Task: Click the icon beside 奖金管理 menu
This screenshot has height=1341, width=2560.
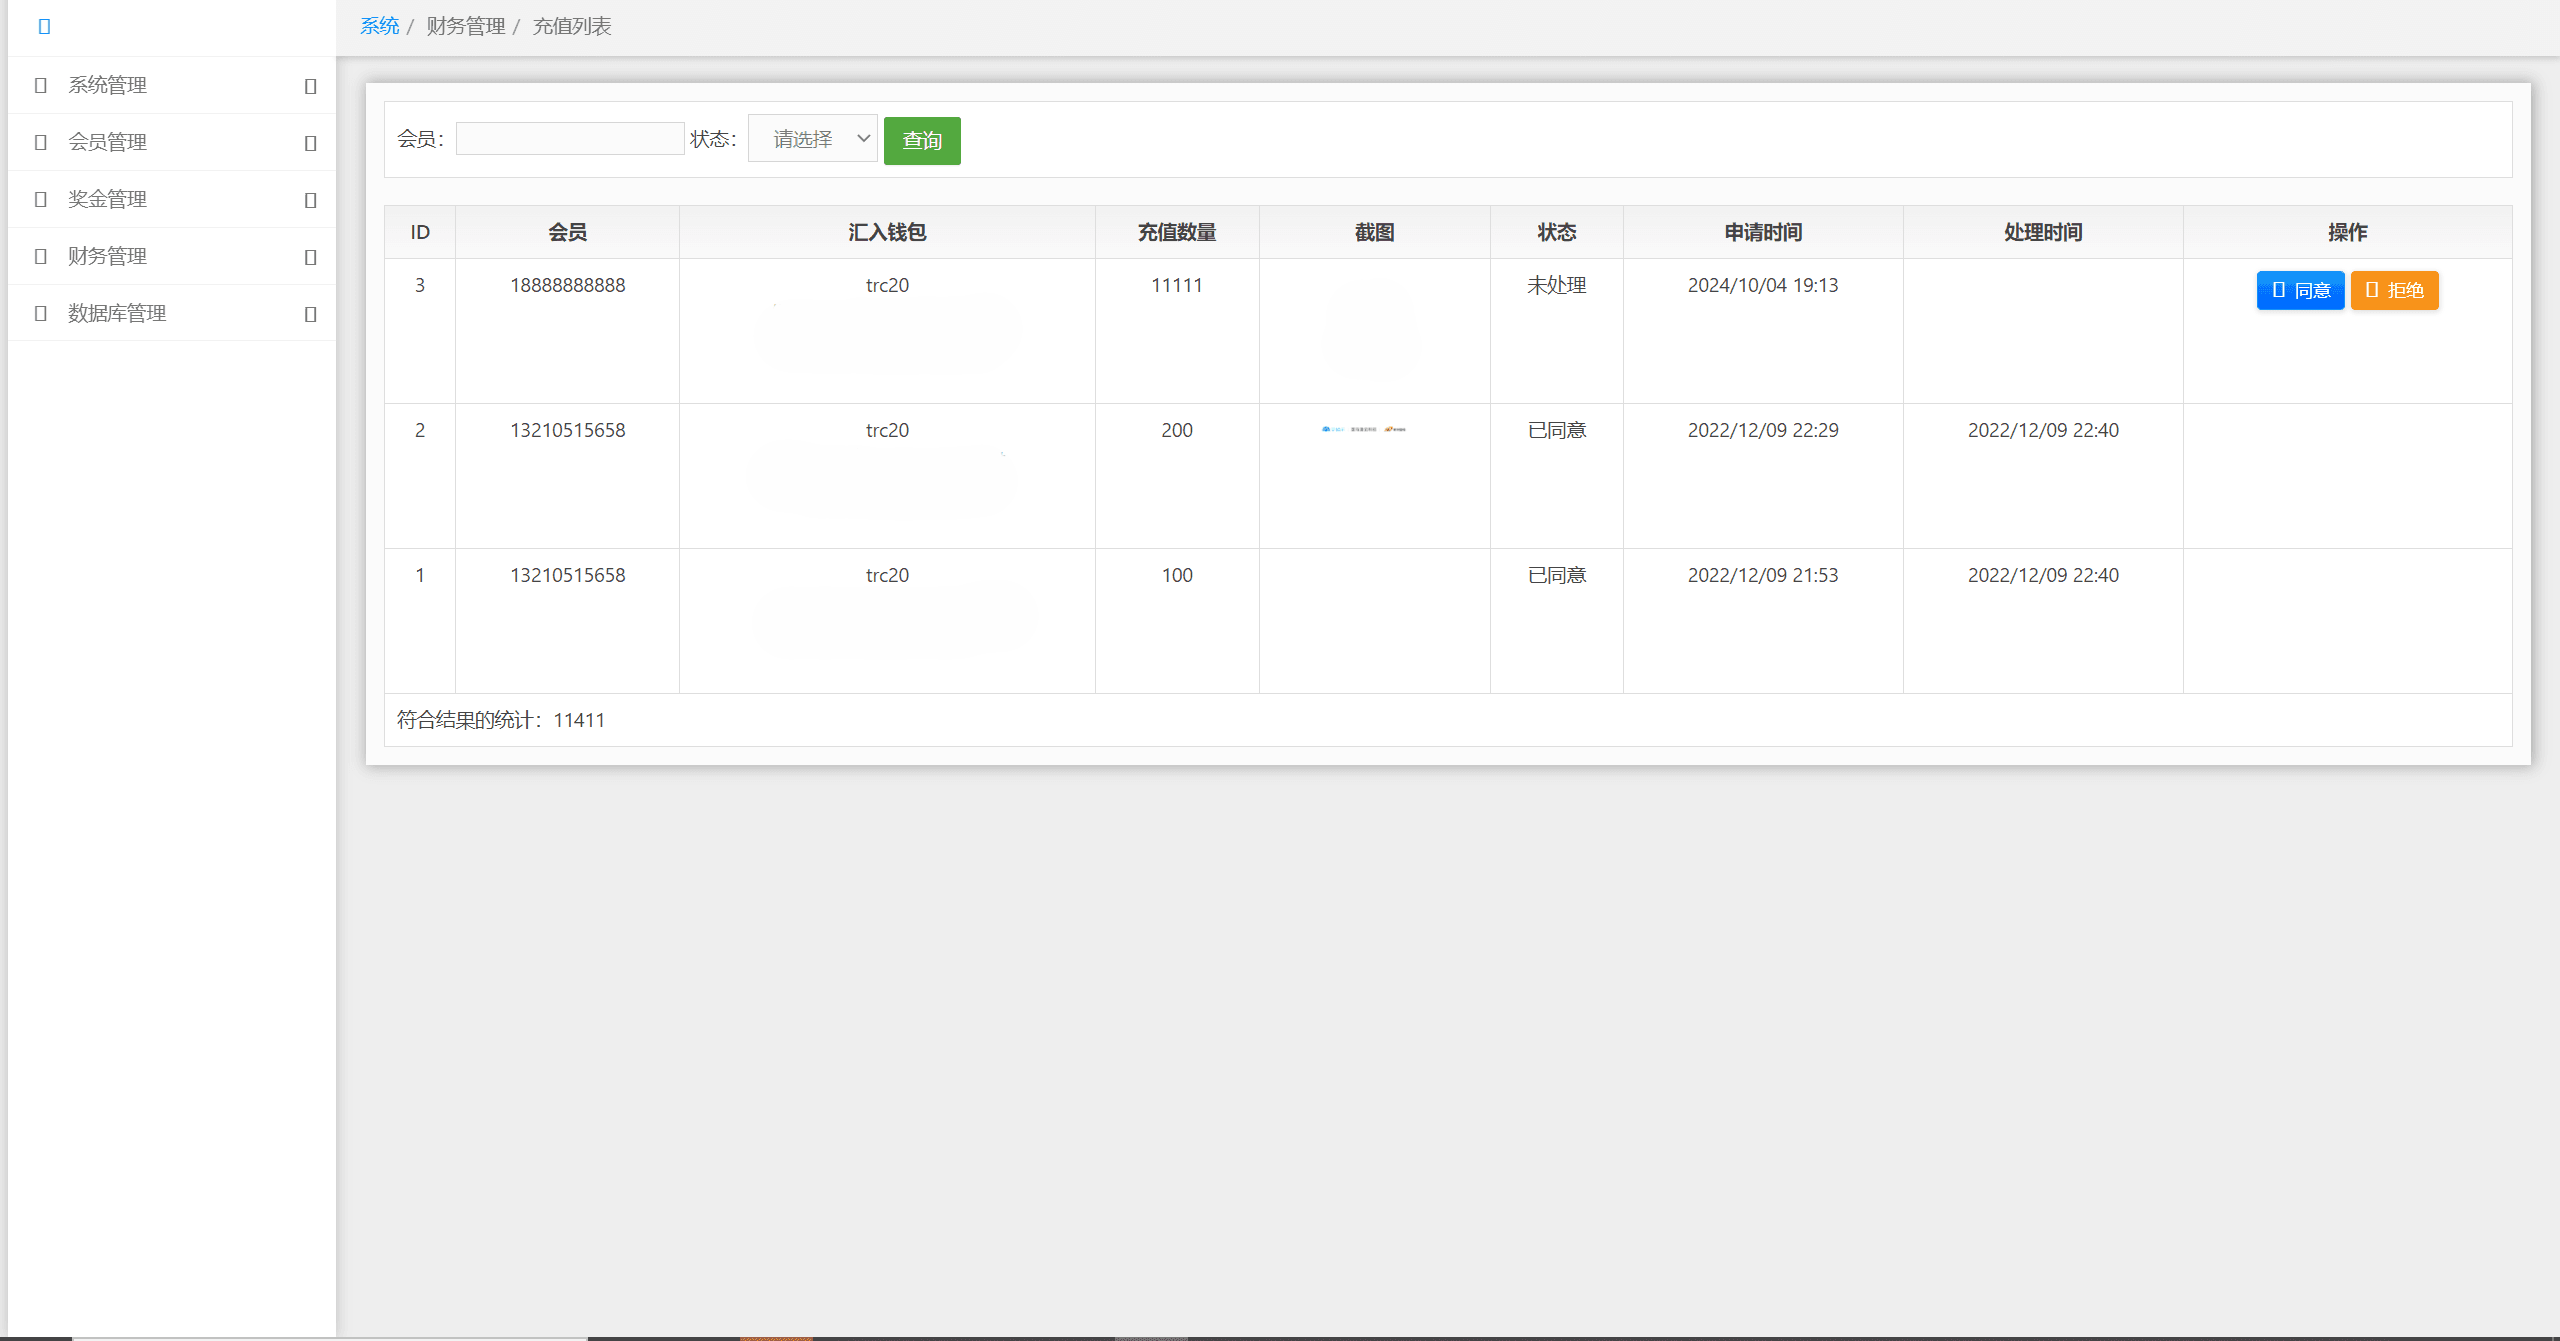Action: (x=41, y=200)
